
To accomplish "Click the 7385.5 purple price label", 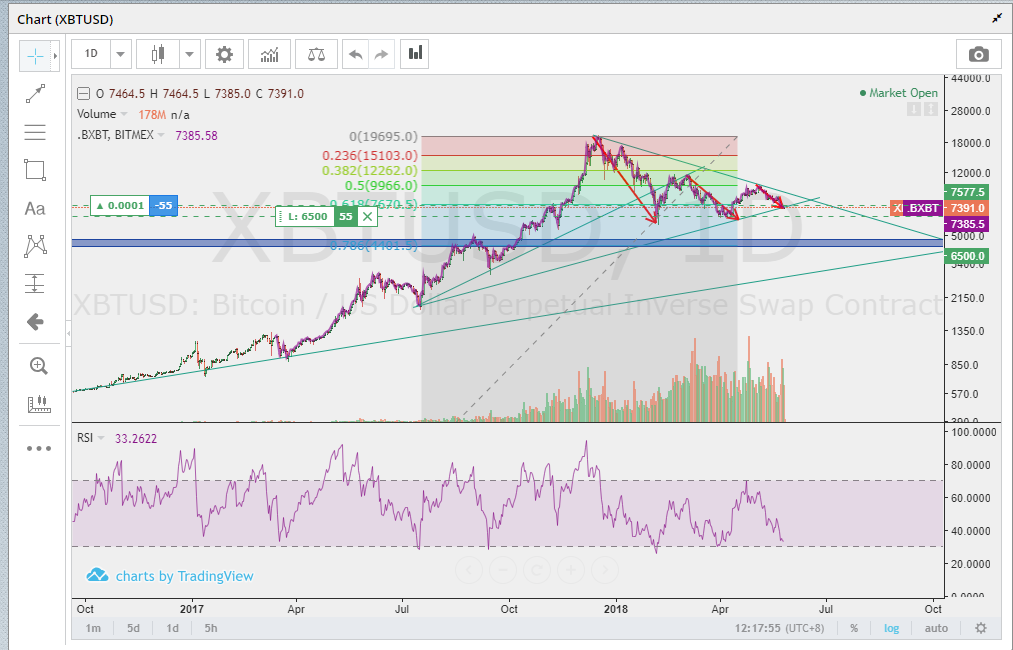I will coord(966,224).
